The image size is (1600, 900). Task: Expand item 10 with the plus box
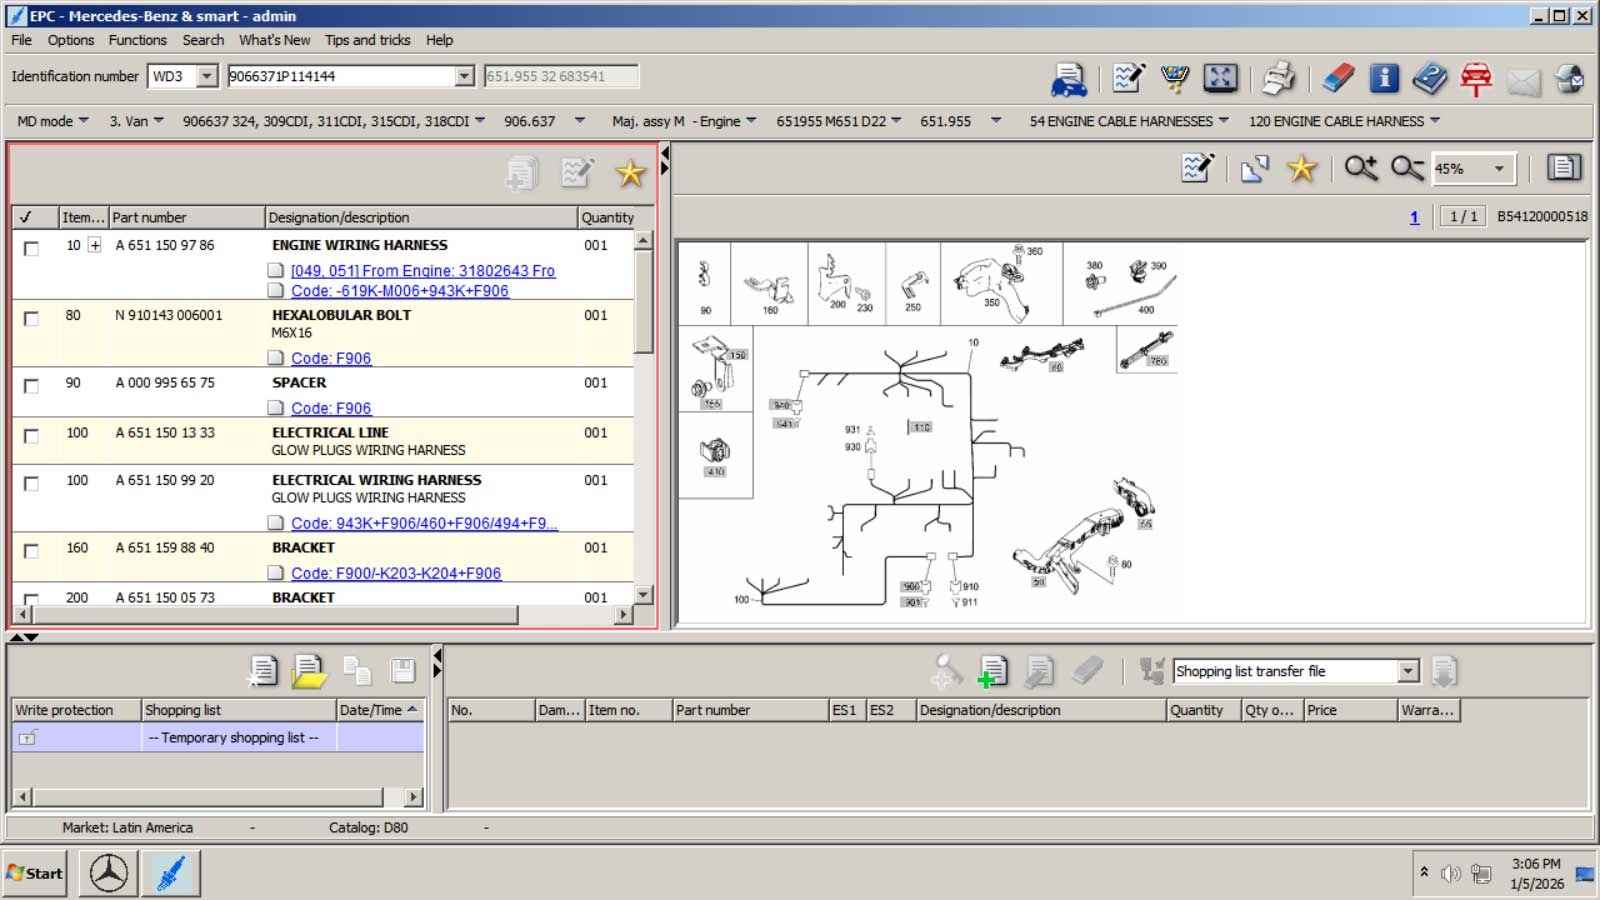click(95, 245)
